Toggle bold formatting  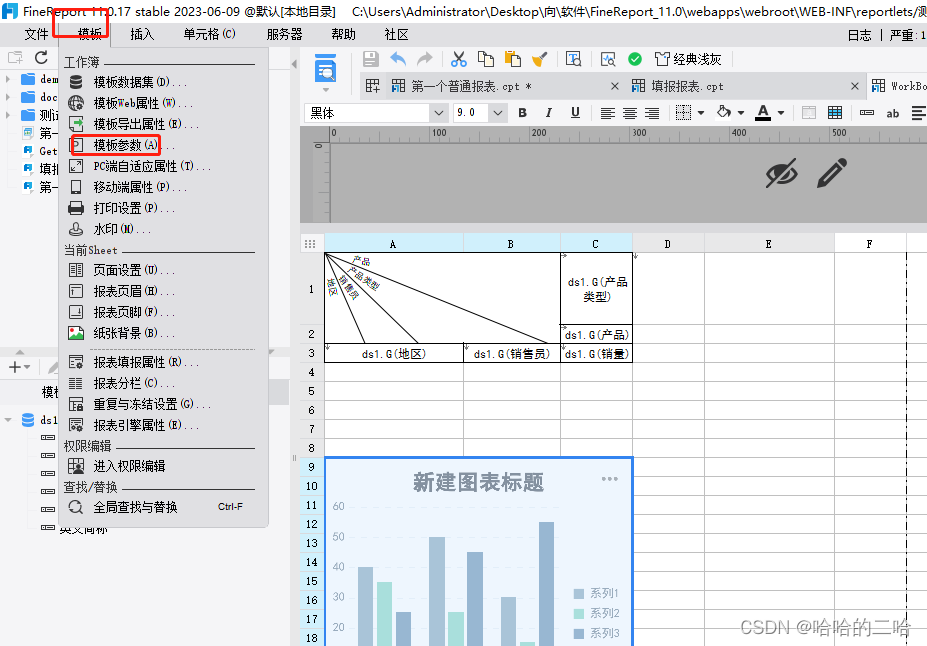[x=521, y=112]
